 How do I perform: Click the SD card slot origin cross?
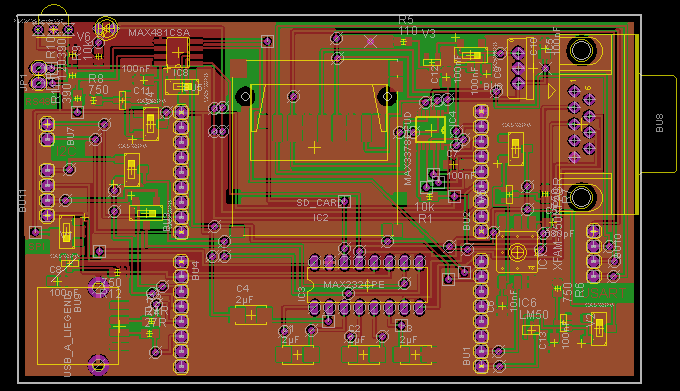coord(314,148)
